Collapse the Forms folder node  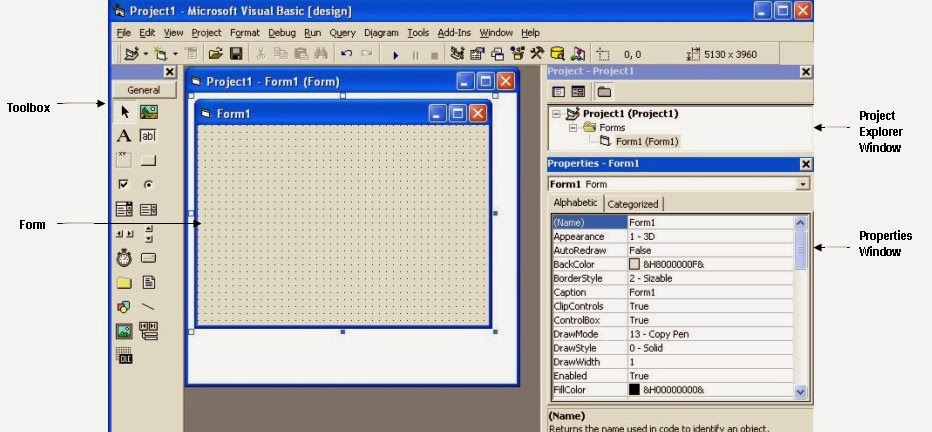(x=573, y=127)
